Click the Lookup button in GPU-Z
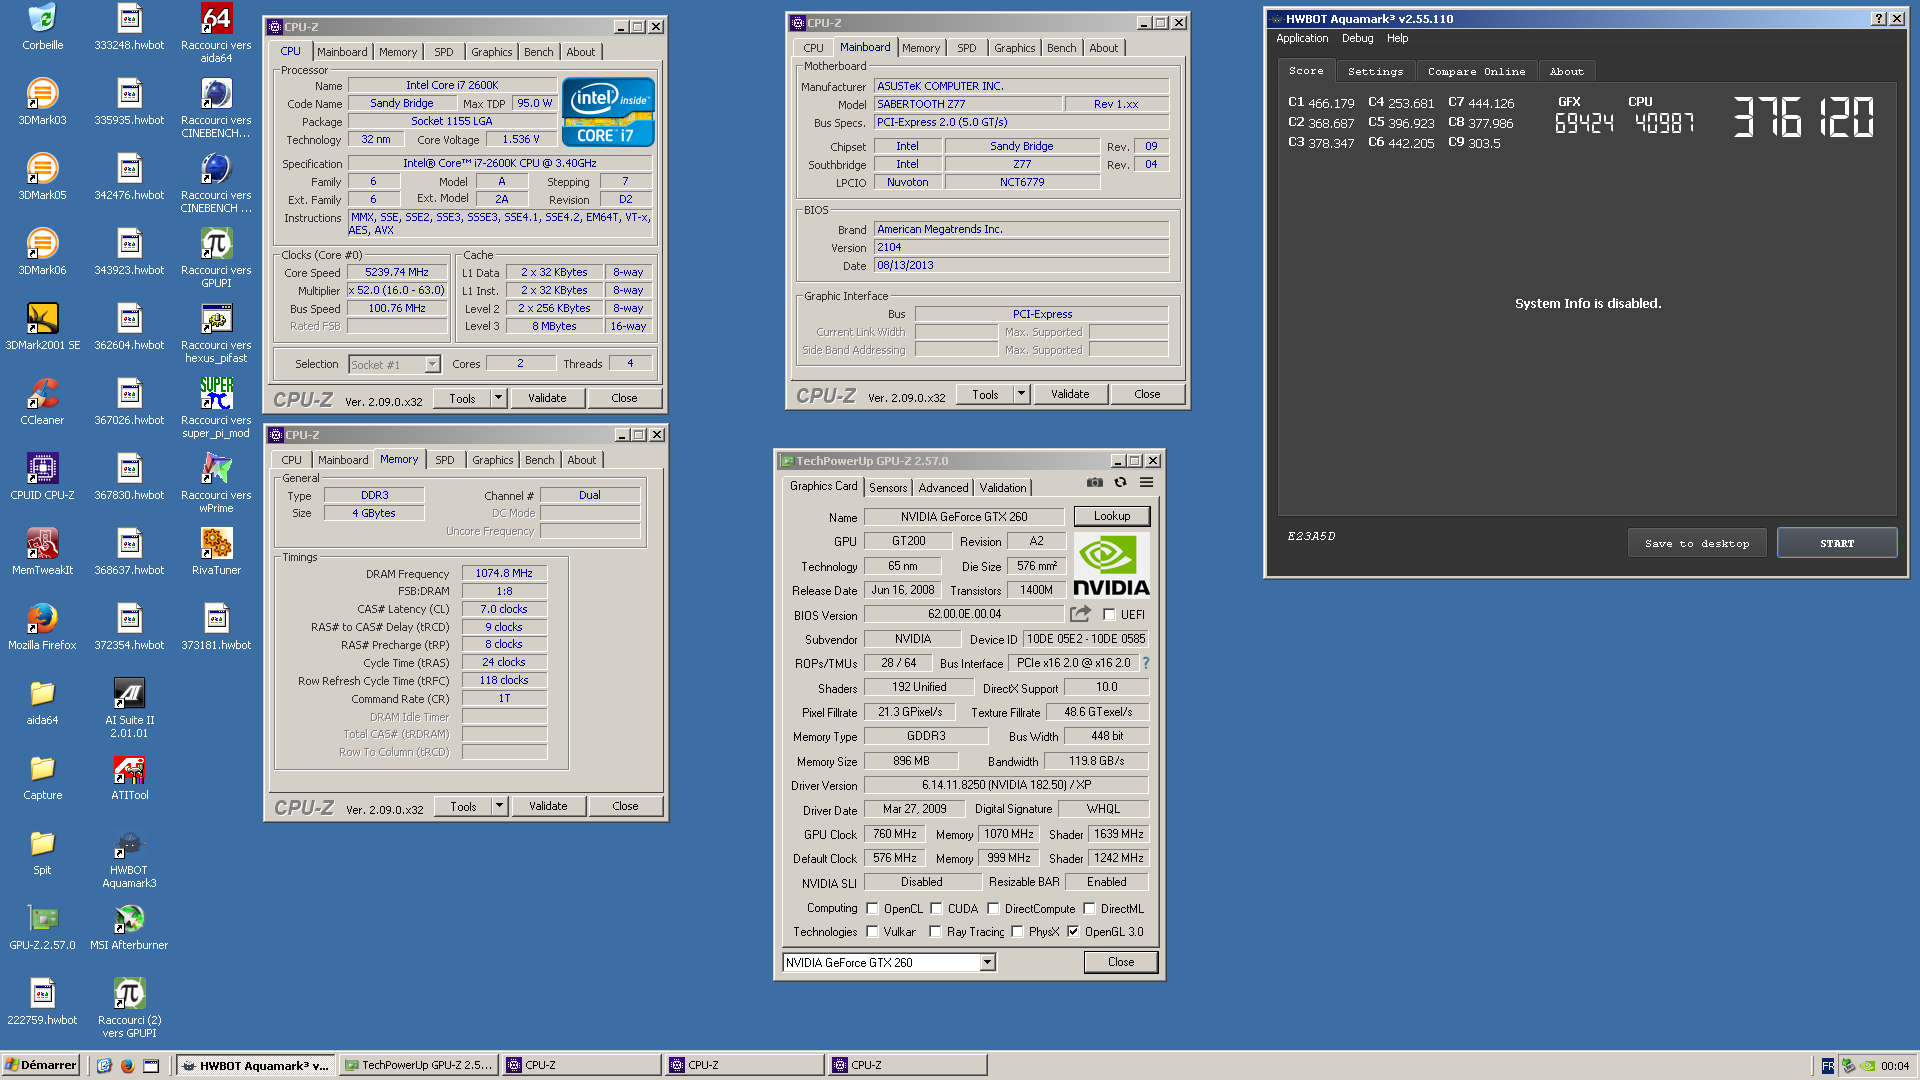Image resolution: width=1920 pixels, height=1080 pixels. point(1111,516)
